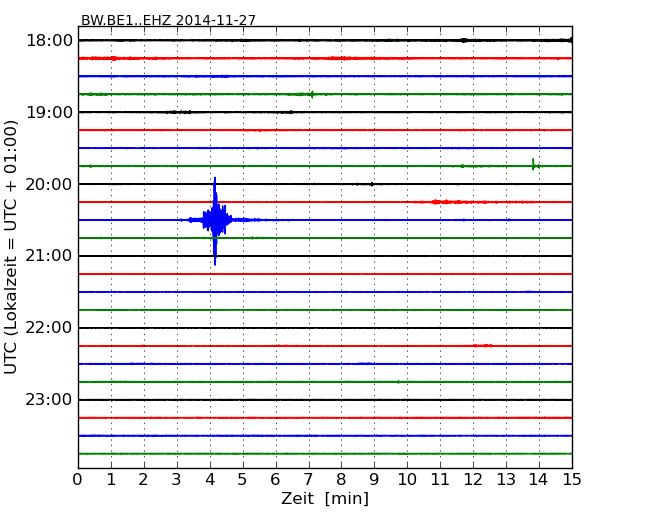Viewport: 650px width, 520px height.
Task: Click the x-axis tick label 4
Action: [x=210, y=480]
